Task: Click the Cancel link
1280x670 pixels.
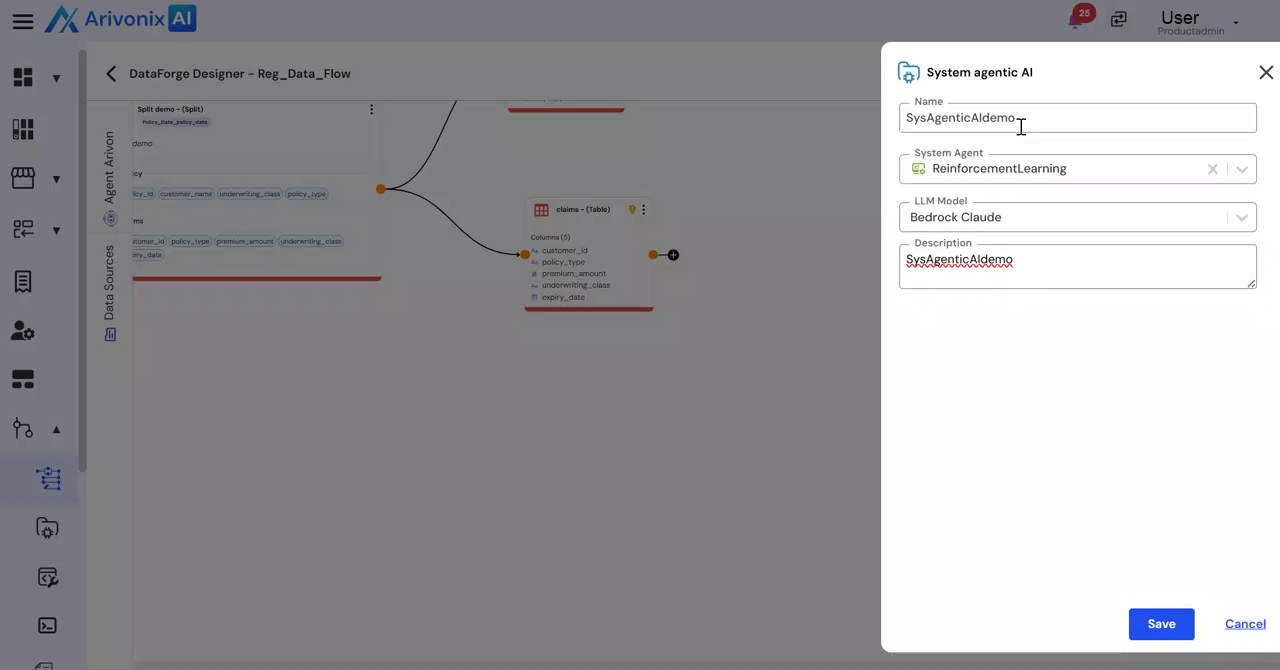Action: point(1245,624)
